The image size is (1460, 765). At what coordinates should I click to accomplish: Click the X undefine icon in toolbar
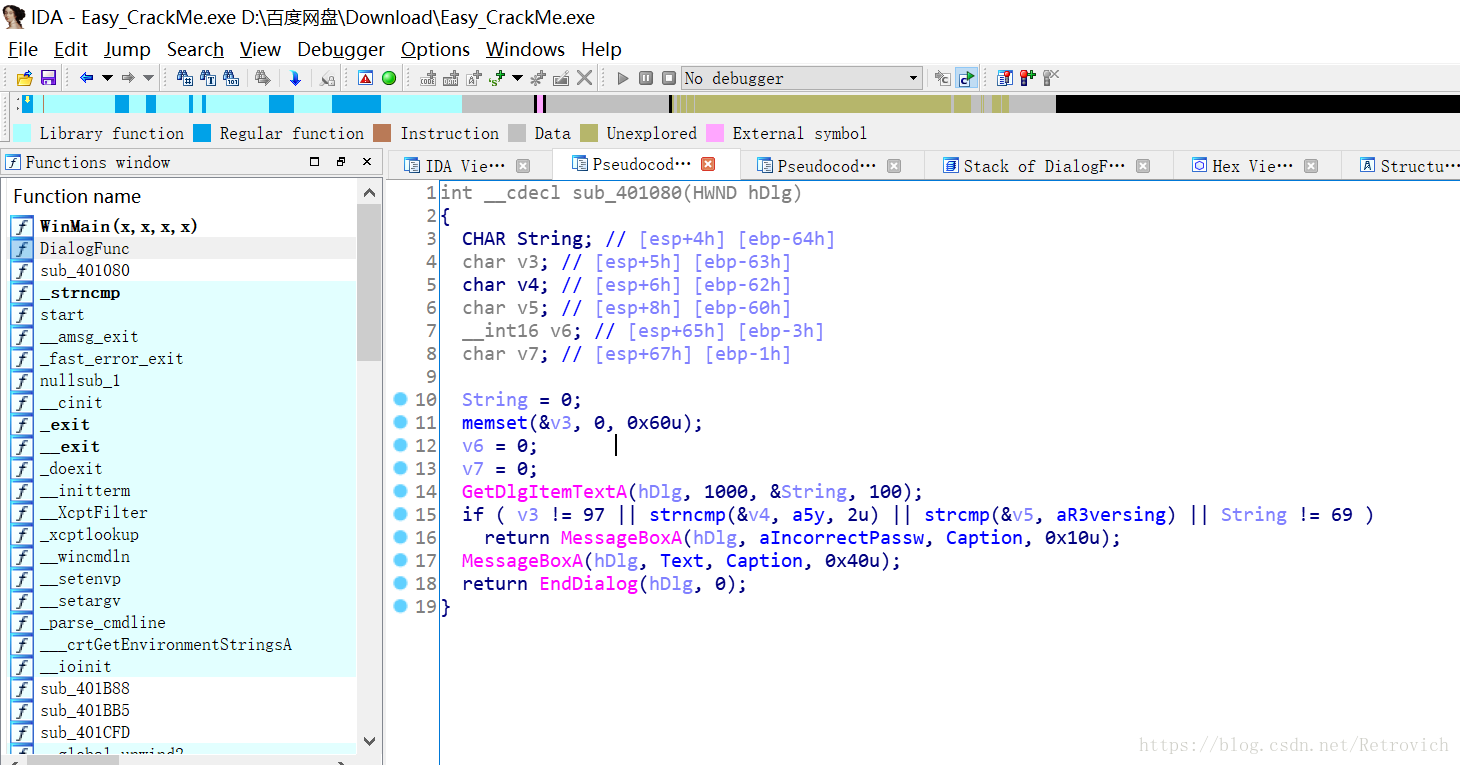point(584,78)
